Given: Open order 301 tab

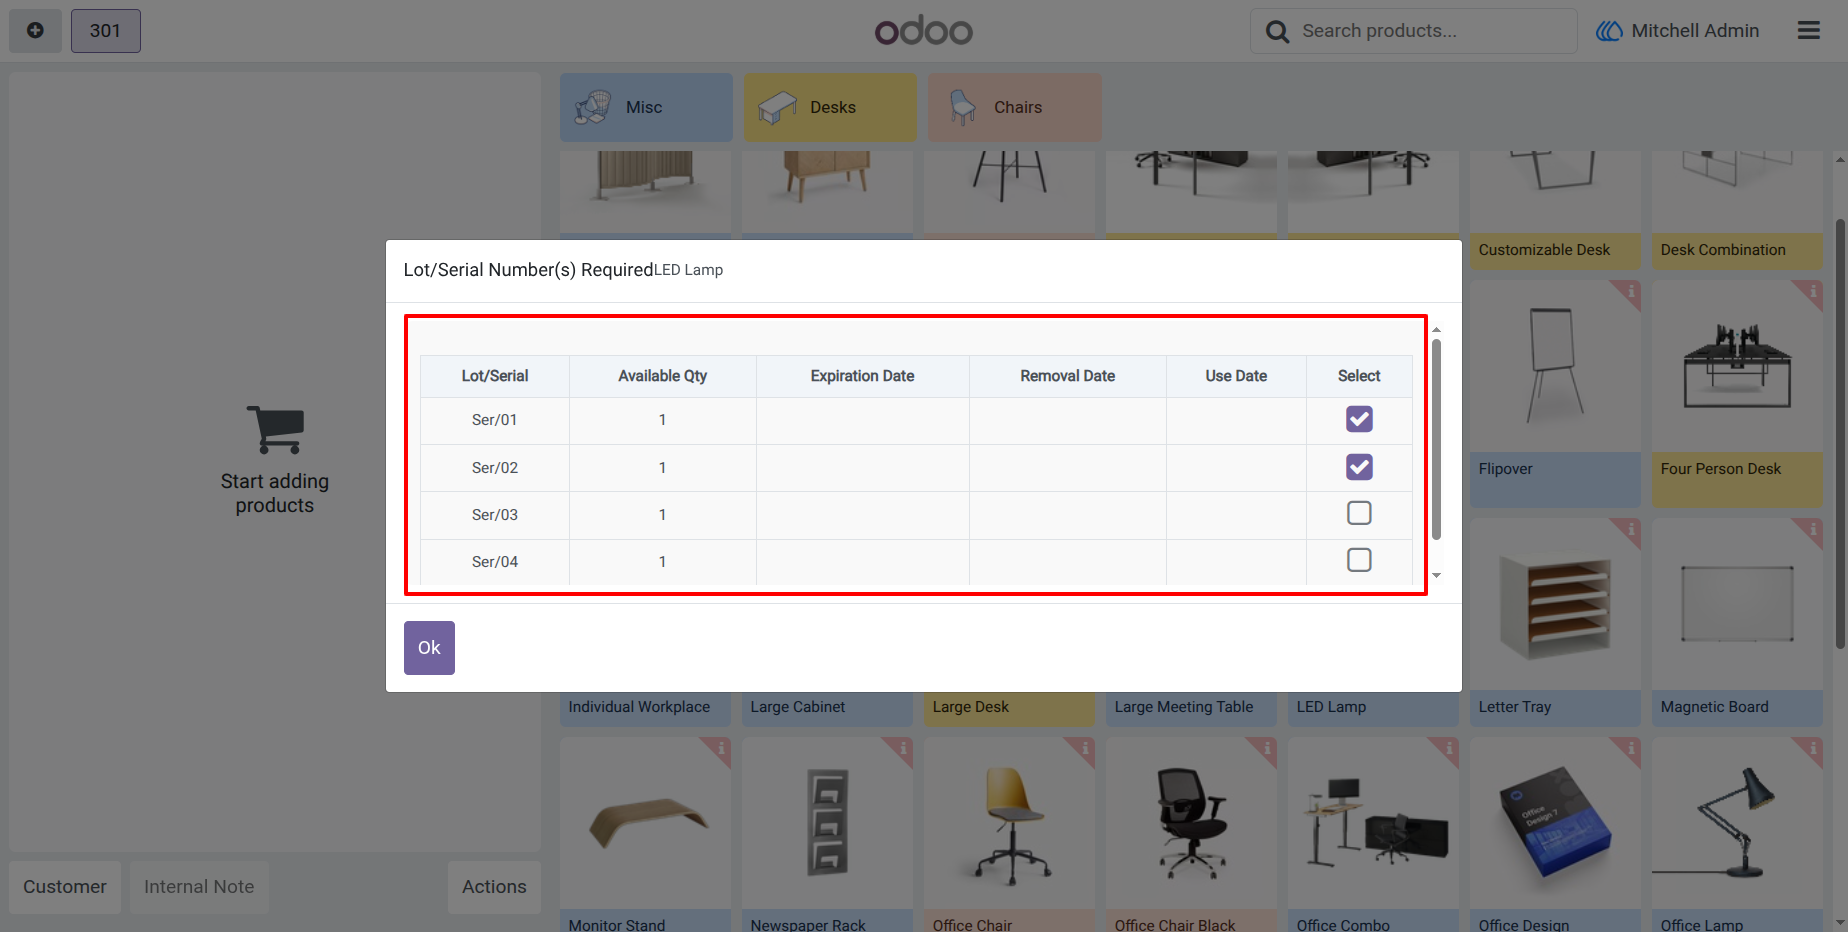Looking at the screenshot, I should click(105, 30).
